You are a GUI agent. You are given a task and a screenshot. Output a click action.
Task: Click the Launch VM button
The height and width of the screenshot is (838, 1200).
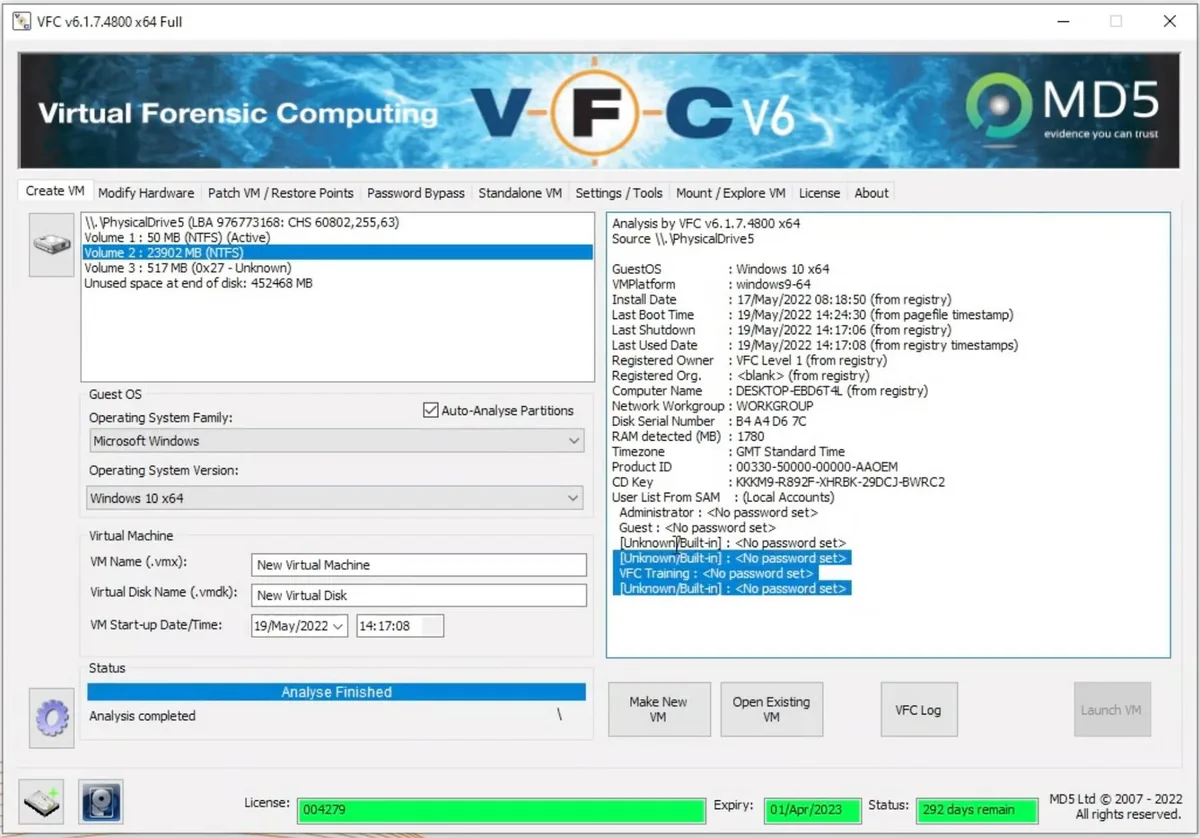(1112, 710)
